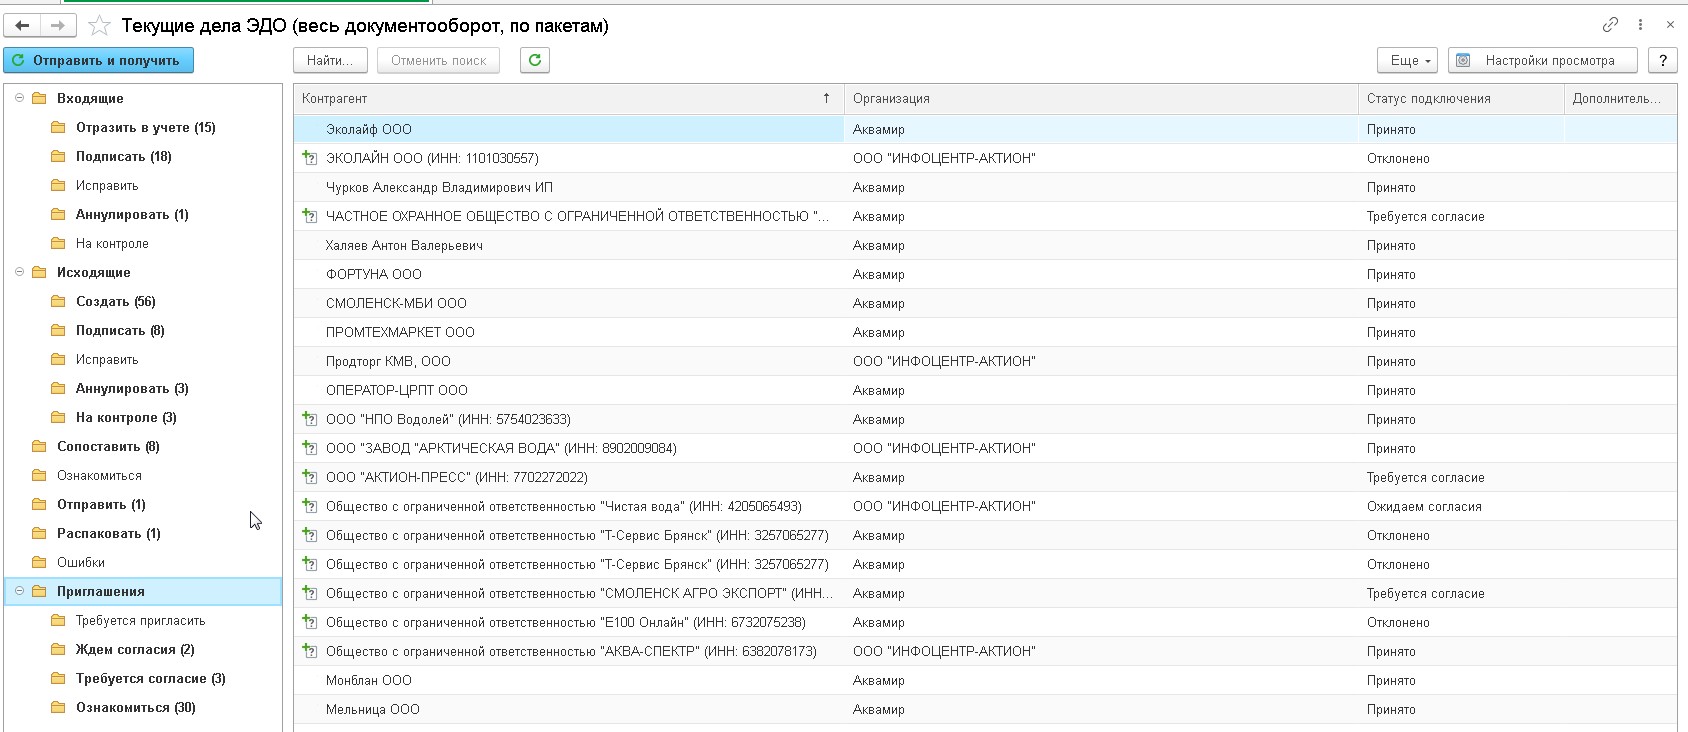Sort by Статус подключения column header
This screenshot has height=732, width=1688.
[1461, 98]
